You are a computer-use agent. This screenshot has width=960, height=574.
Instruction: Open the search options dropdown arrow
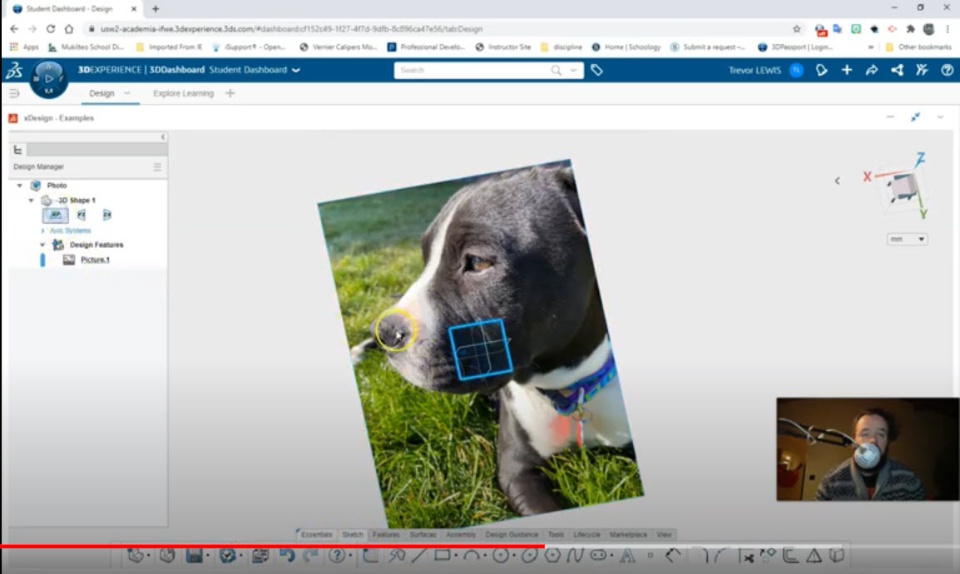point(574,70)
